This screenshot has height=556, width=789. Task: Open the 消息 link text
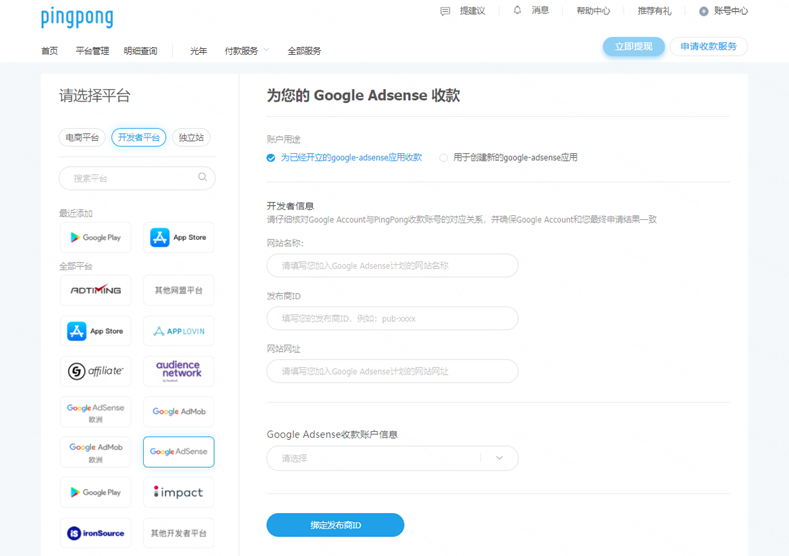[540, 10]
